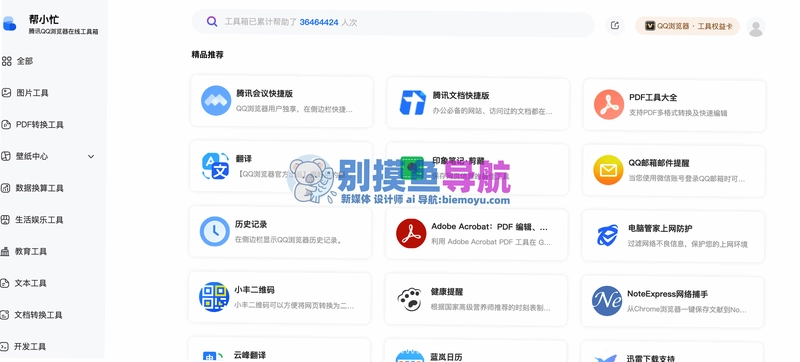Click the share icon beside search bar

[x=615, y=25]
